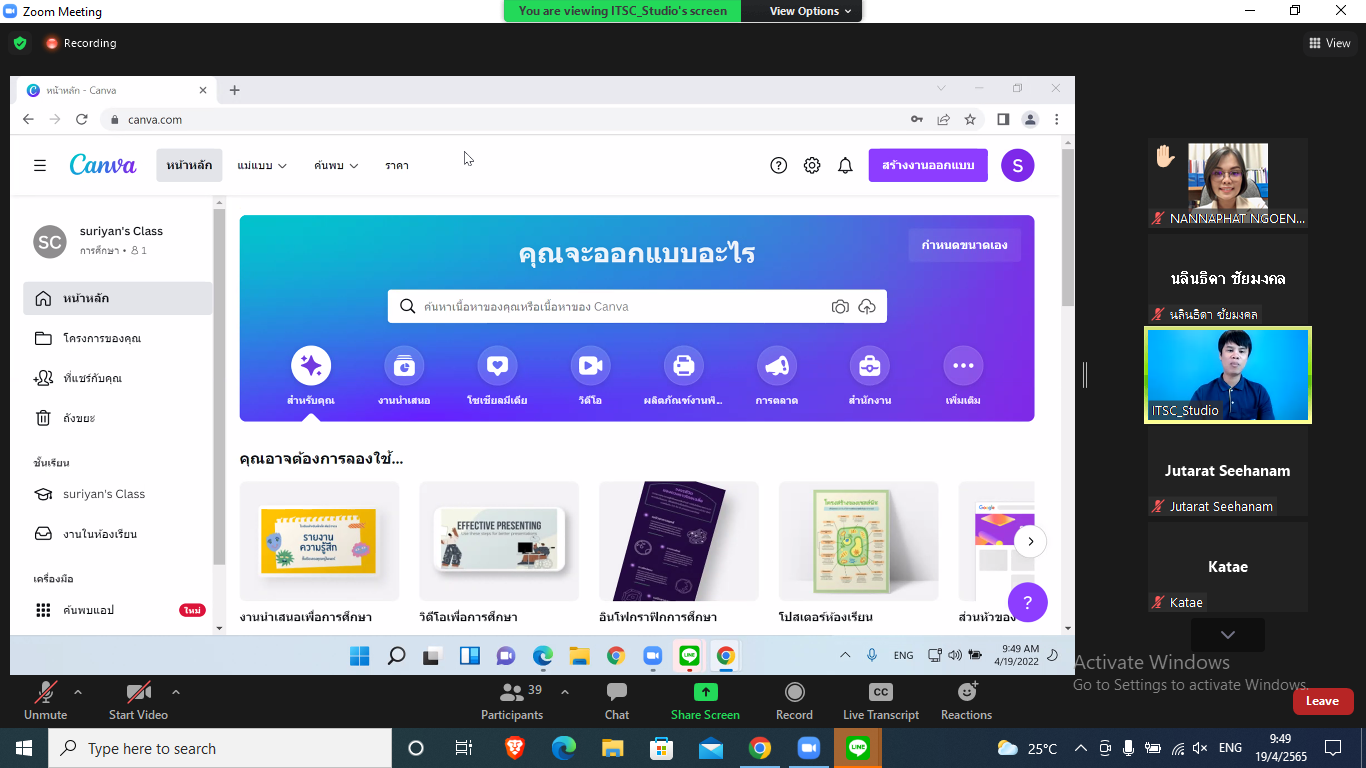The width and height of the screenshot is (1366, 768).
Task: Expand audio options arrow beside Unmute
Action: pos(78,691)
